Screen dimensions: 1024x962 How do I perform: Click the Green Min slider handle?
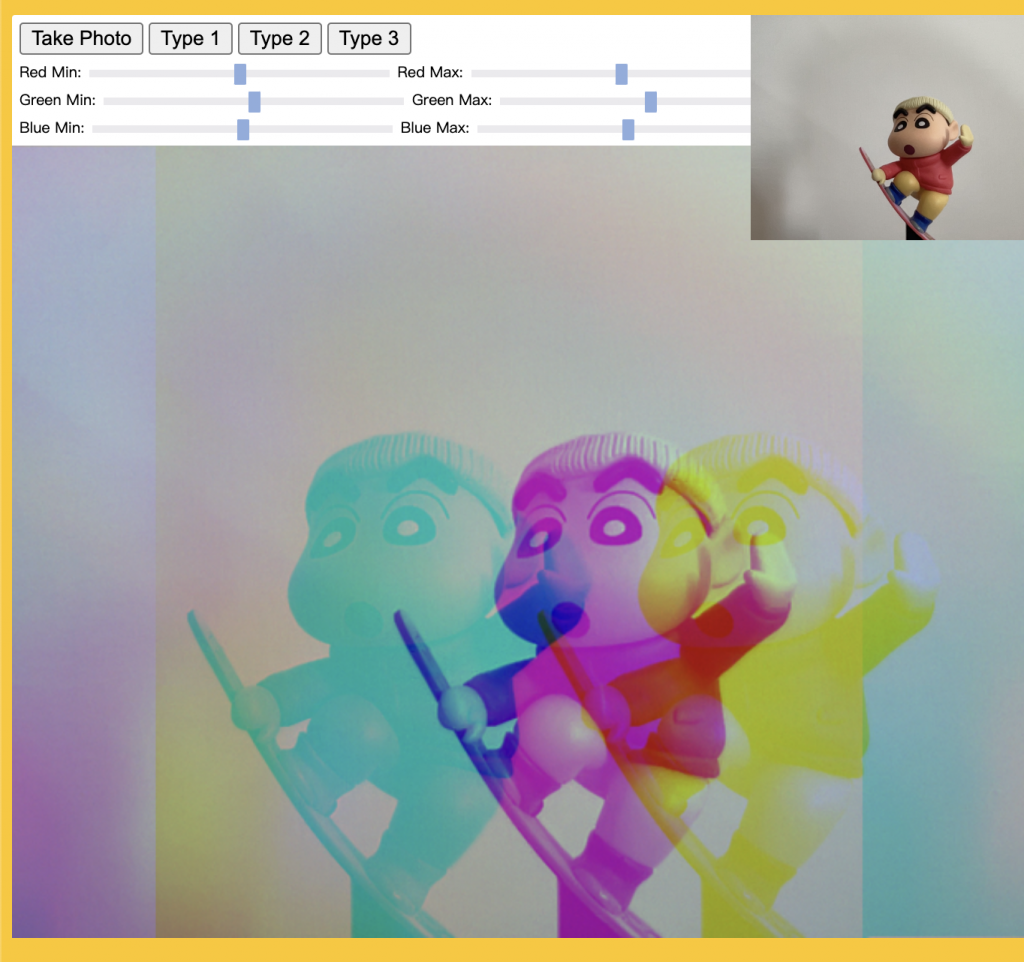click(x=255, y=102)
